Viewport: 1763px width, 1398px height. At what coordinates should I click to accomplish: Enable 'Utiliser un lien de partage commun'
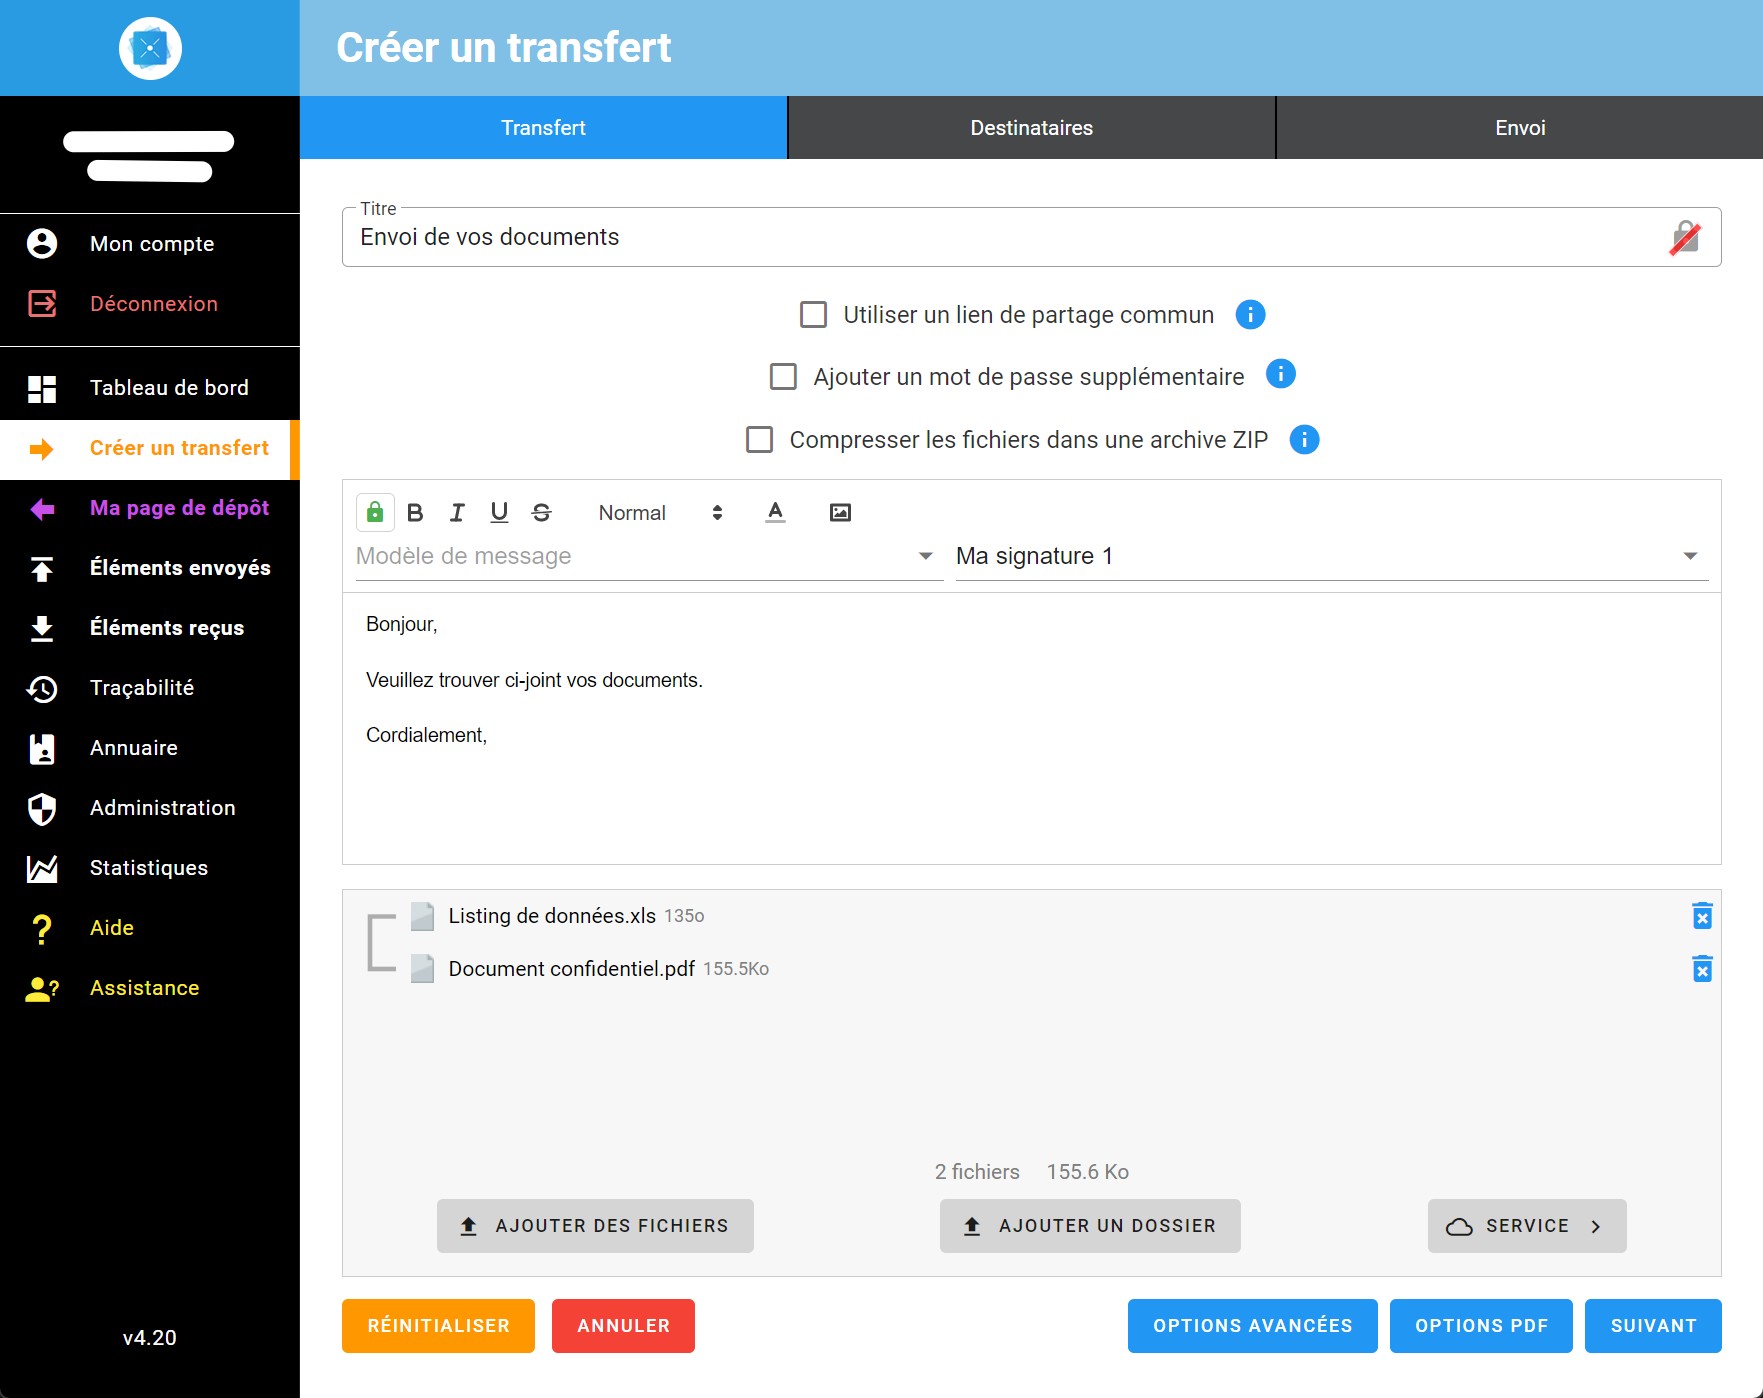812,314
